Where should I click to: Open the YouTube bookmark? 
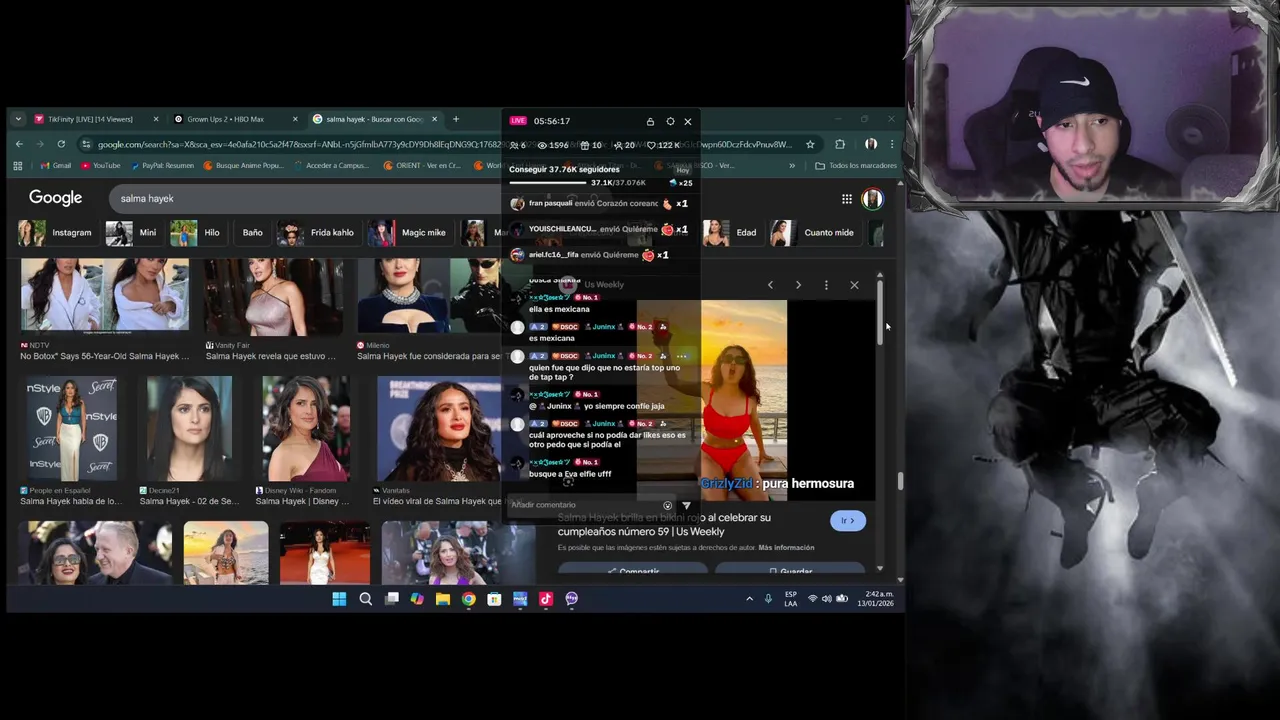tap(100, 166)
